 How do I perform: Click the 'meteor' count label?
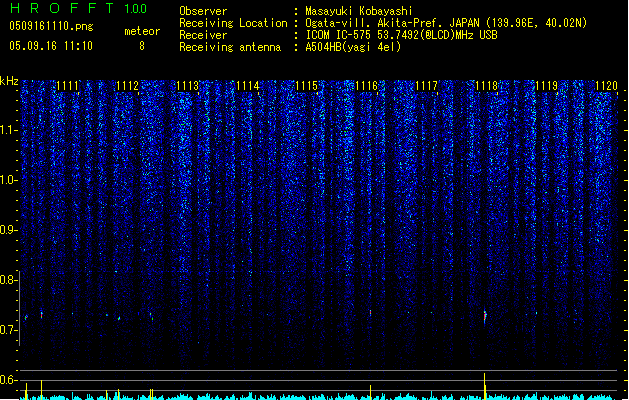142,31
